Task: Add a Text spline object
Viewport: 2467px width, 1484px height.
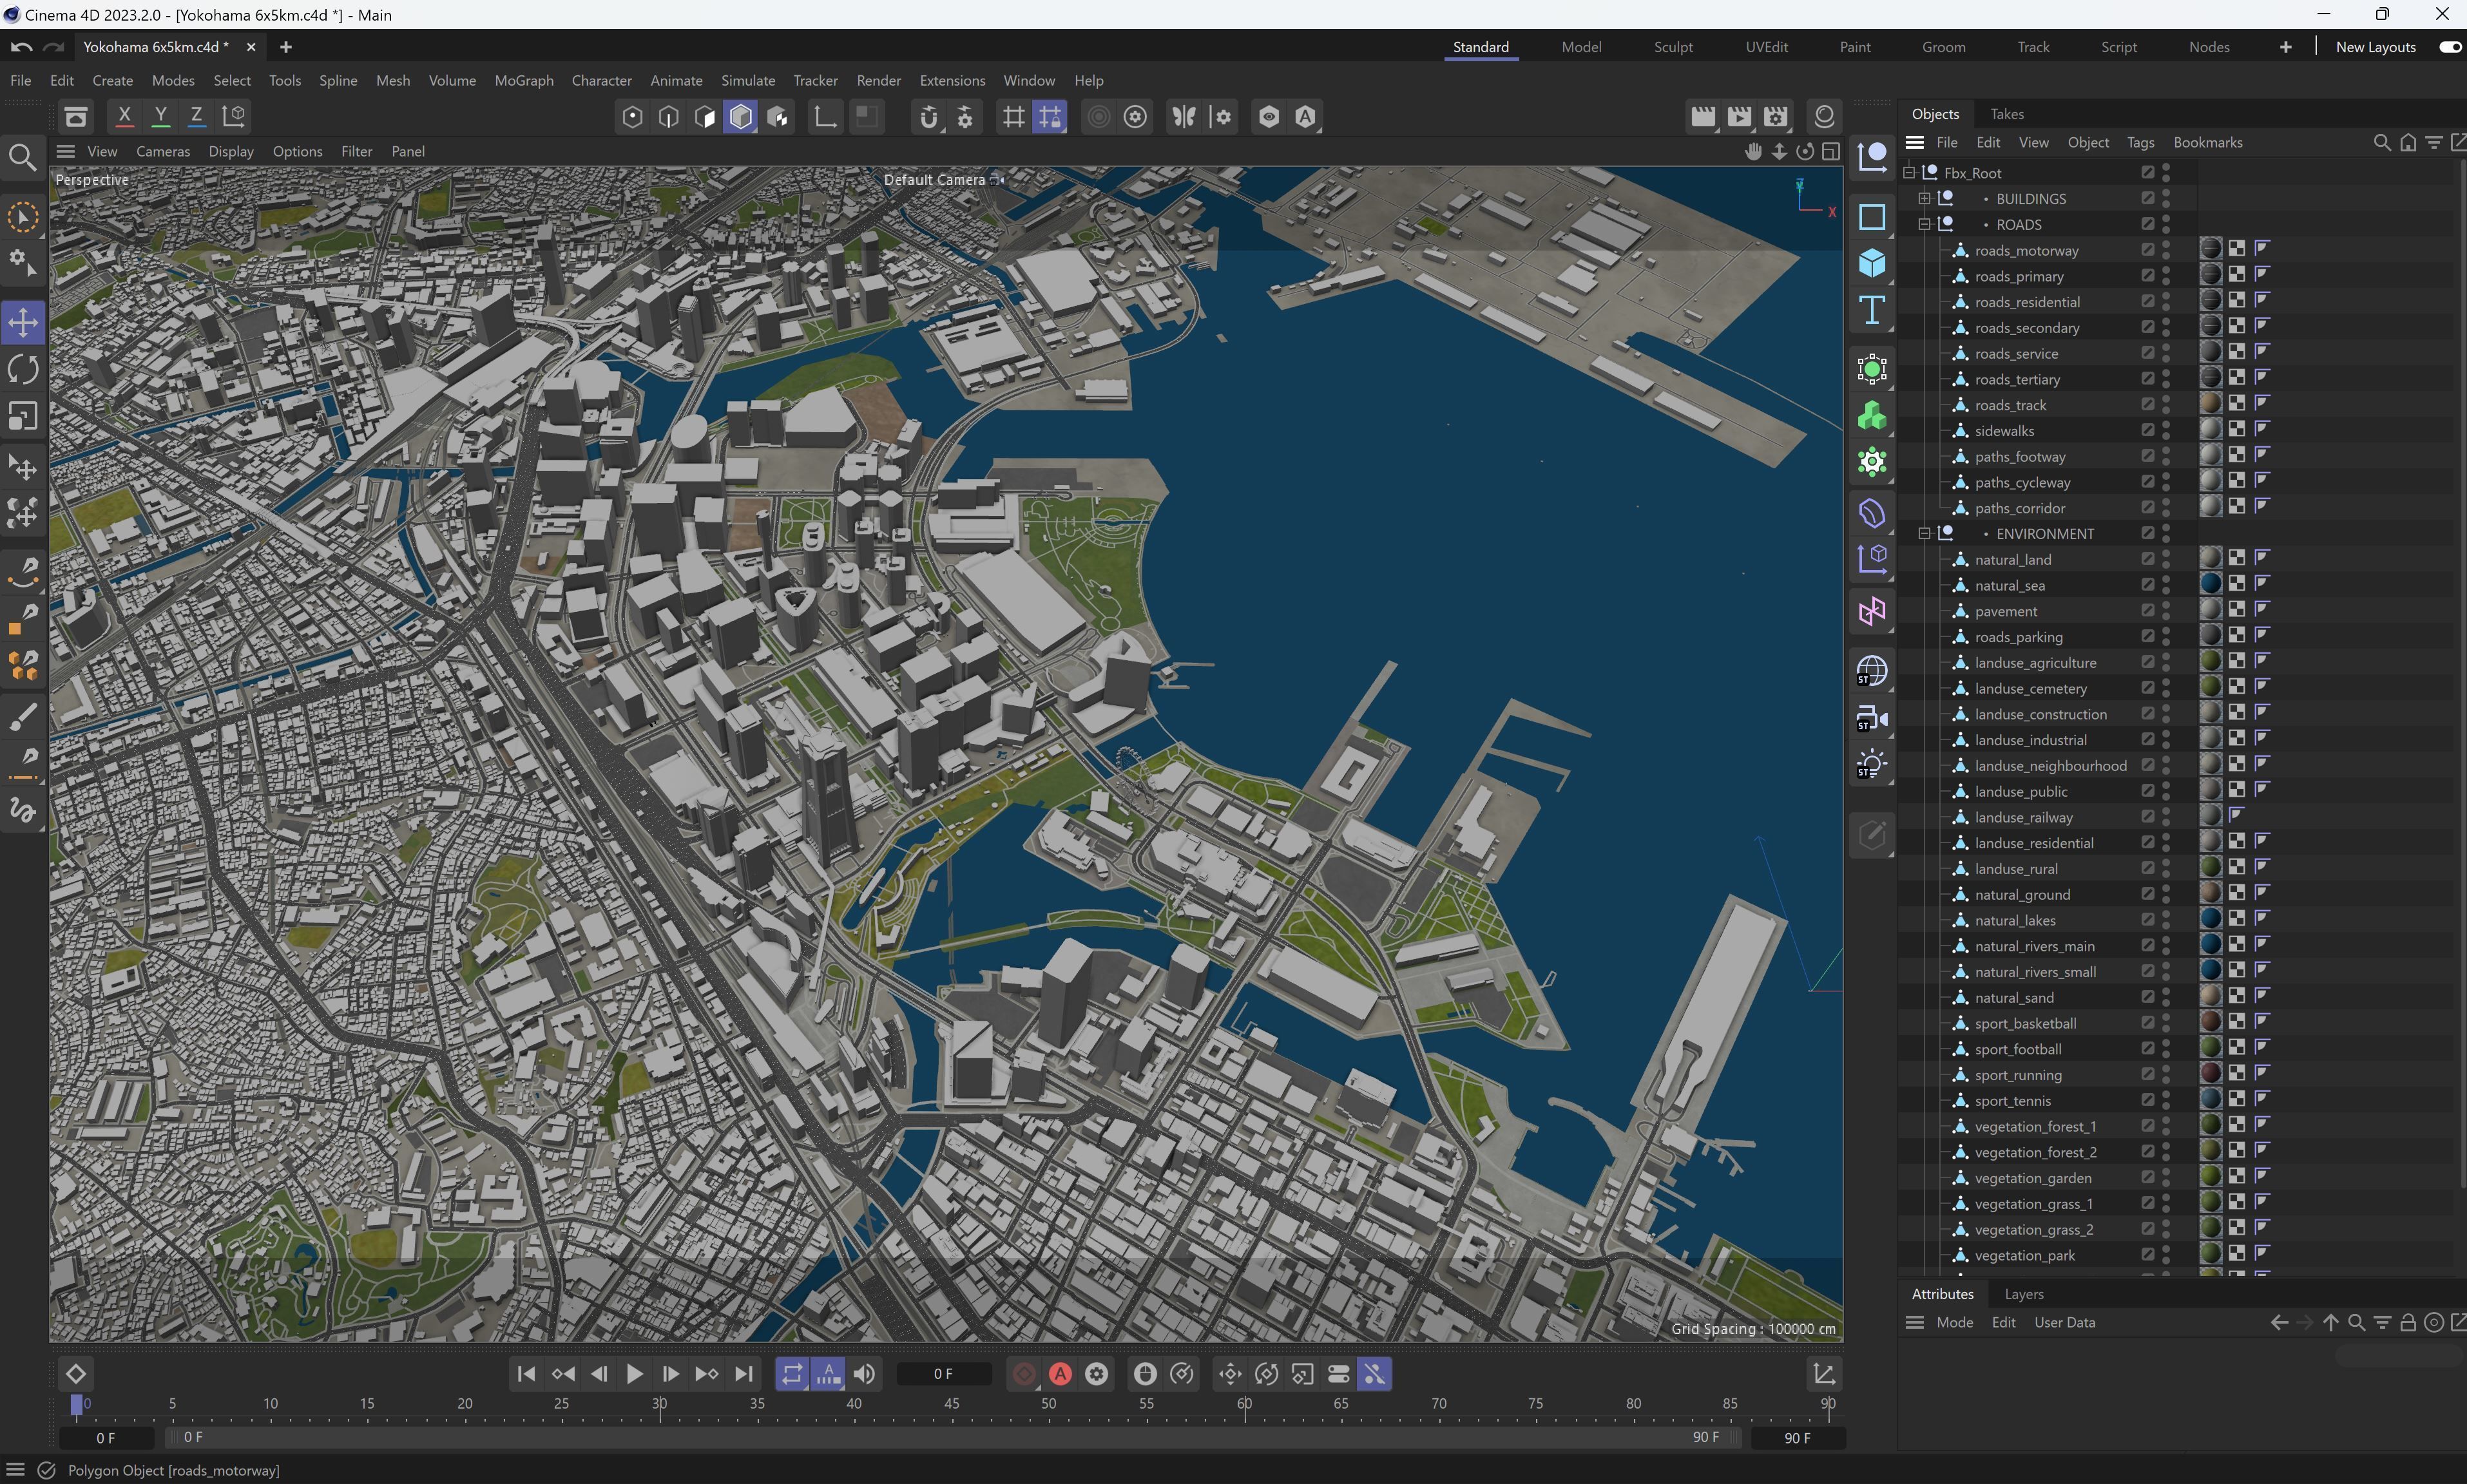Action: (1872, 310)
